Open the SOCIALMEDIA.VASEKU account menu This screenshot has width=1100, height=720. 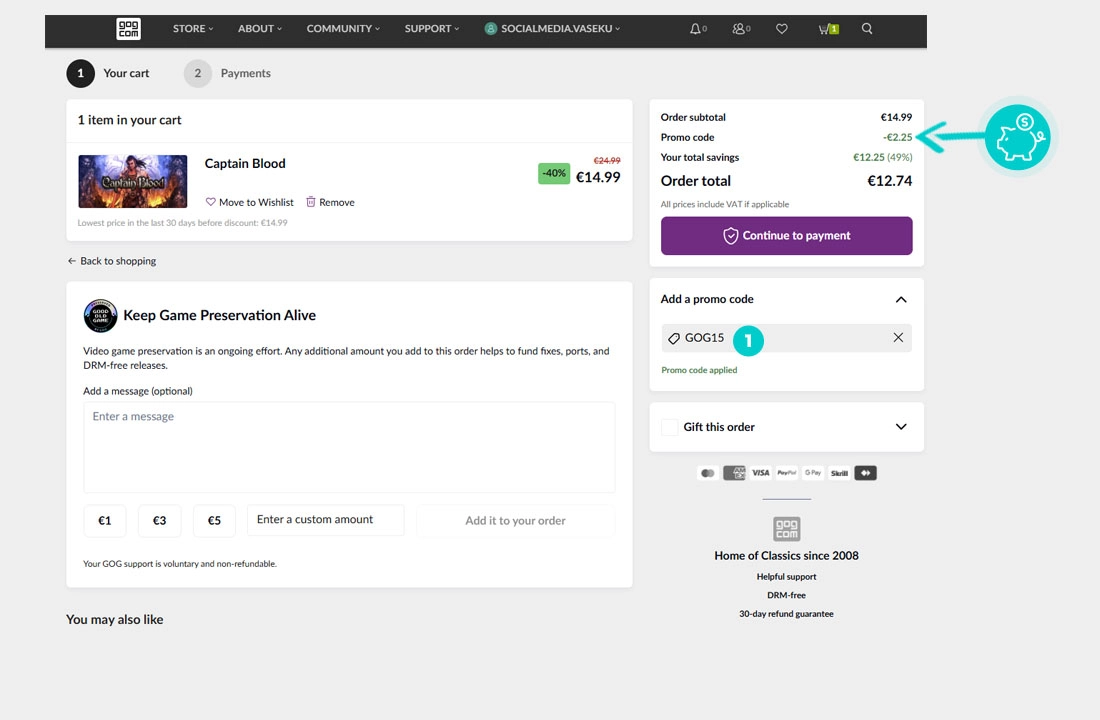click(x=552, y=29)
